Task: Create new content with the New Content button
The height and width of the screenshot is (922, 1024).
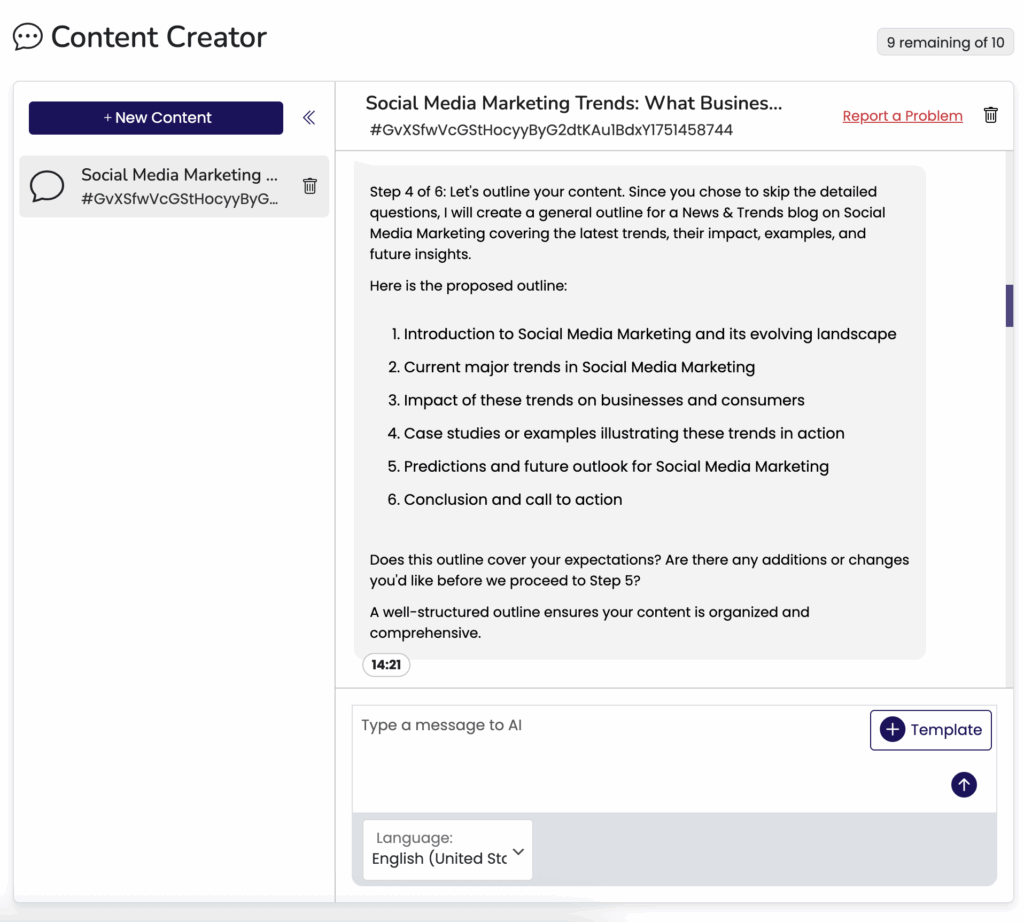Action: (156, 118)
